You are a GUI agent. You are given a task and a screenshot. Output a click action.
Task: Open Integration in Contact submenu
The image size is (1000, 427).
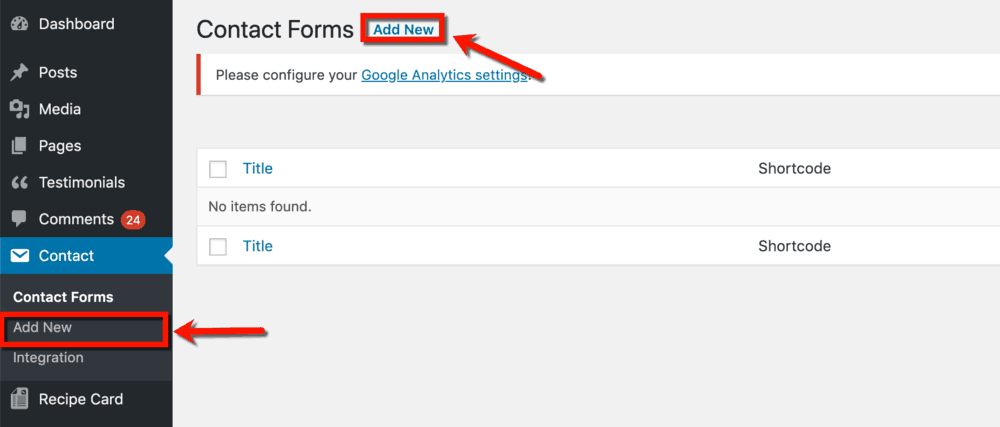click(x=48, y=358)
